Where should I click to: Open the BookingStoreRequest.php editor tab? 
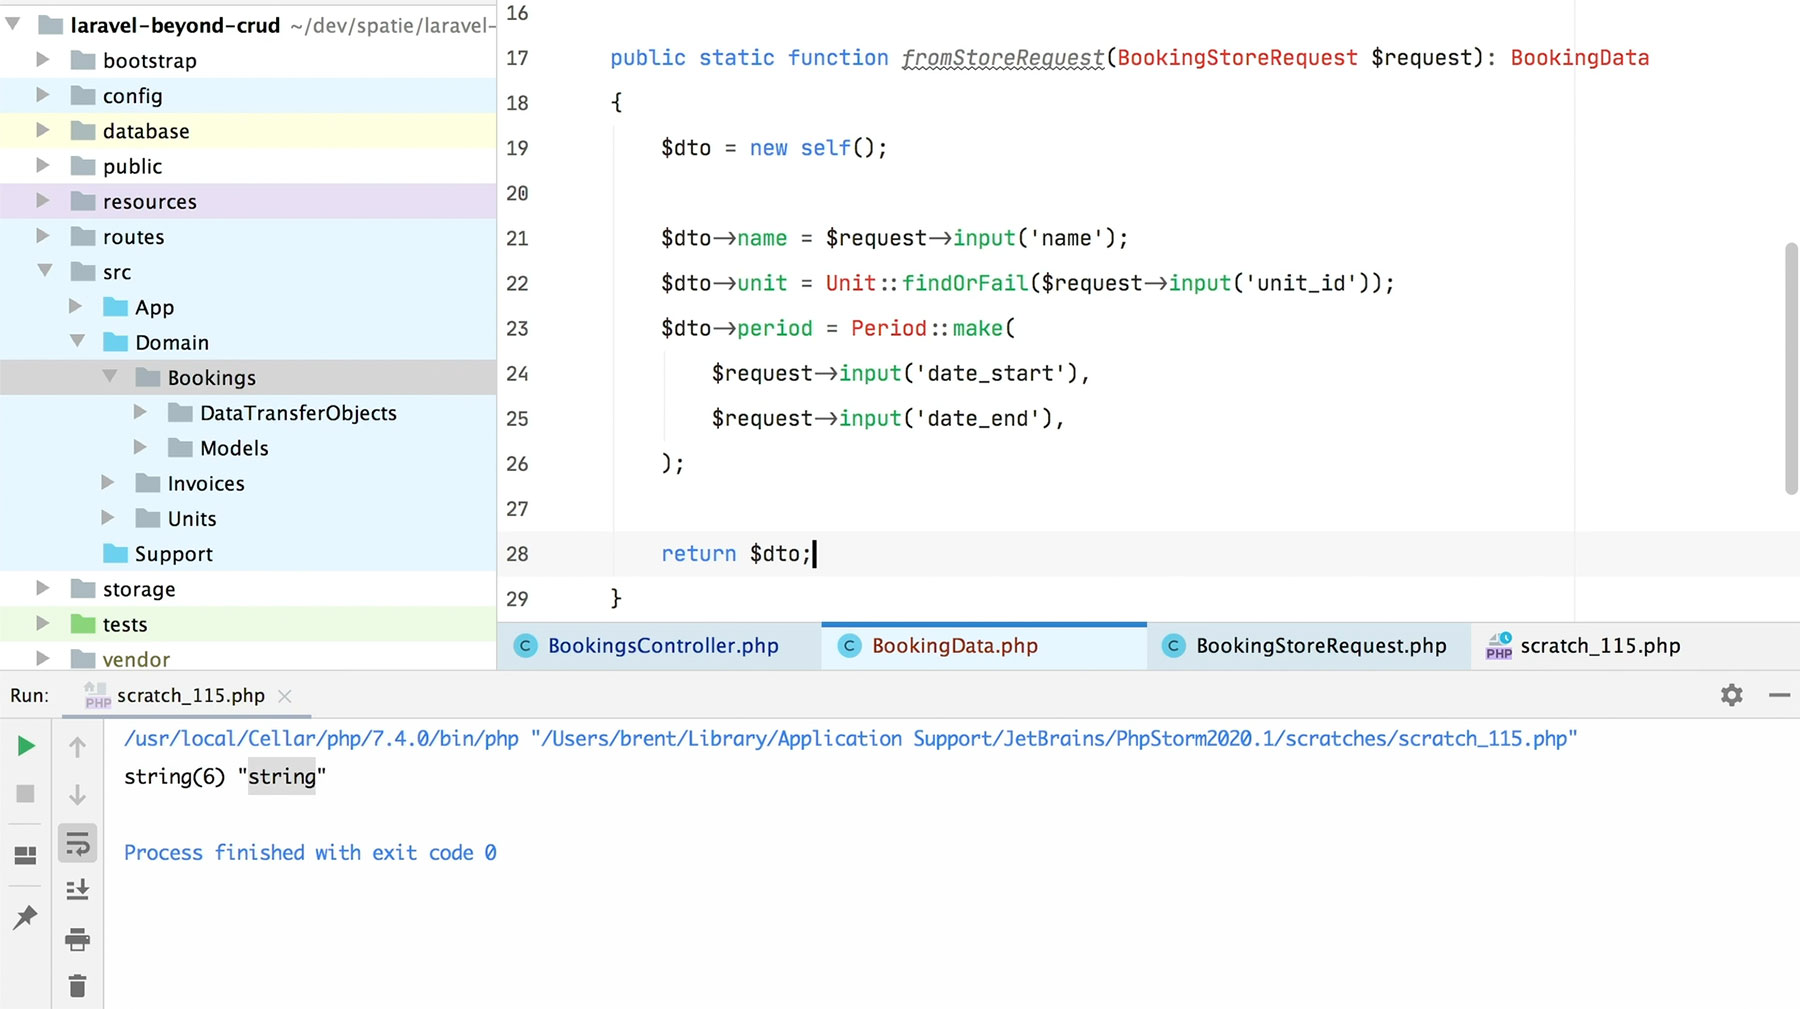tap(1320, 646)
